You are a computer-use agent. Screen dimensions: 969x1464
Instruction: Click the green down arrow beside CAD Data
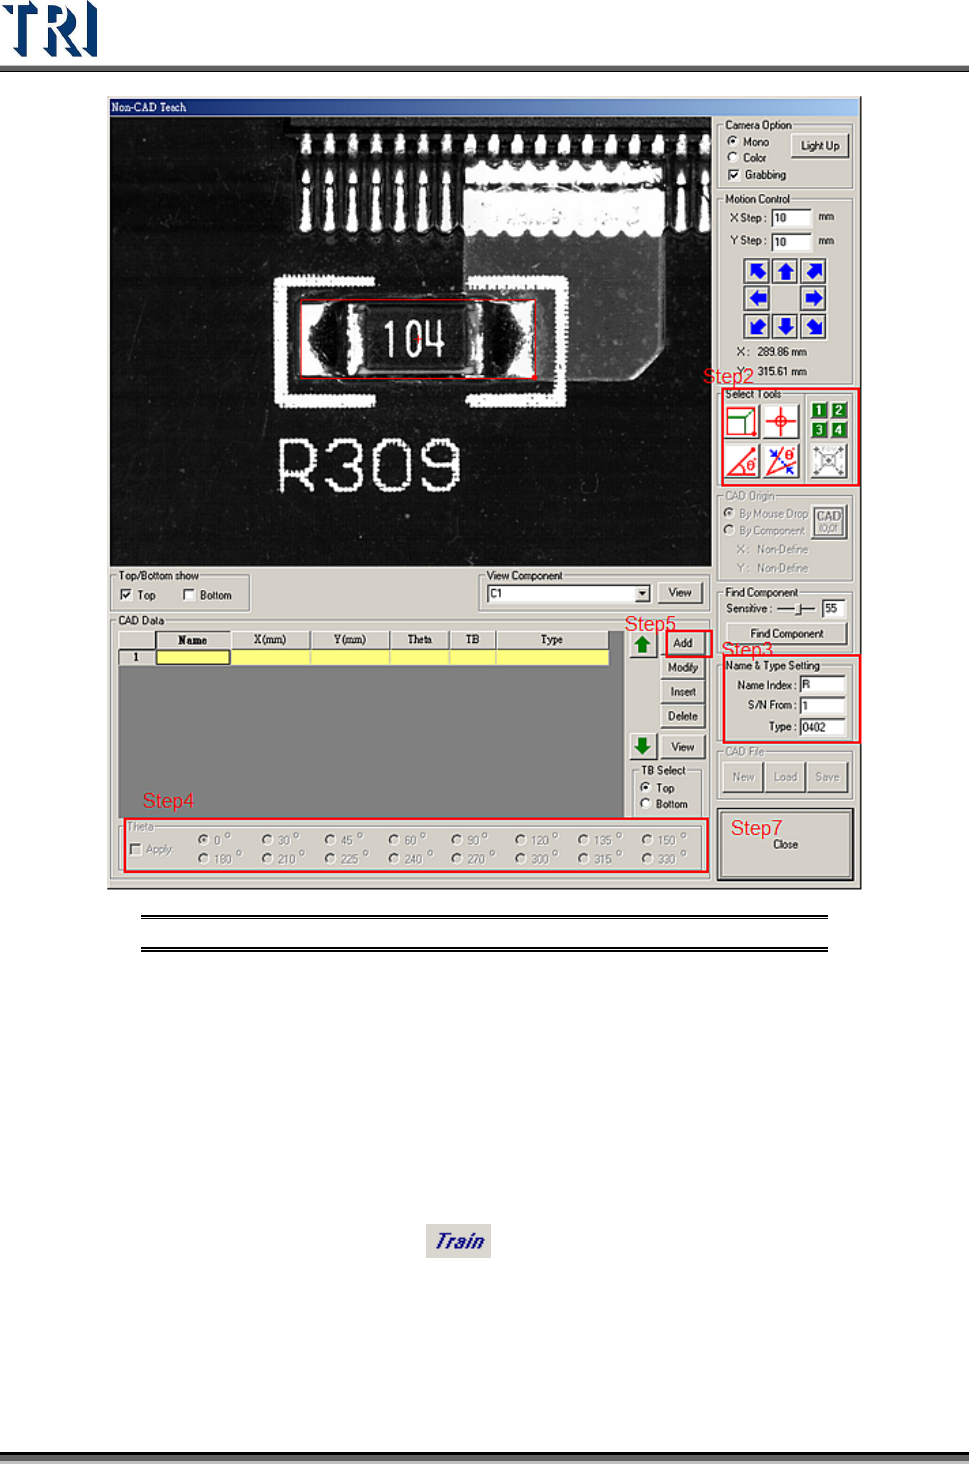tap(643, 746)
